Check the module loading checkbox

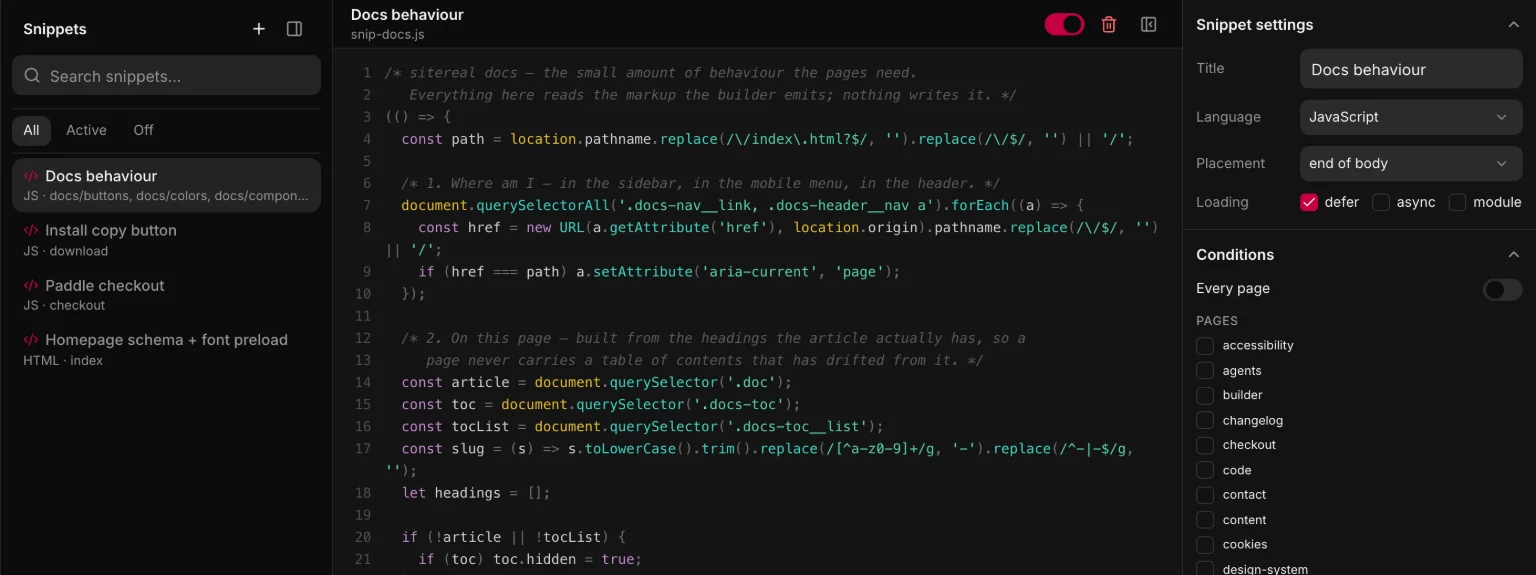pos(1457,202)
